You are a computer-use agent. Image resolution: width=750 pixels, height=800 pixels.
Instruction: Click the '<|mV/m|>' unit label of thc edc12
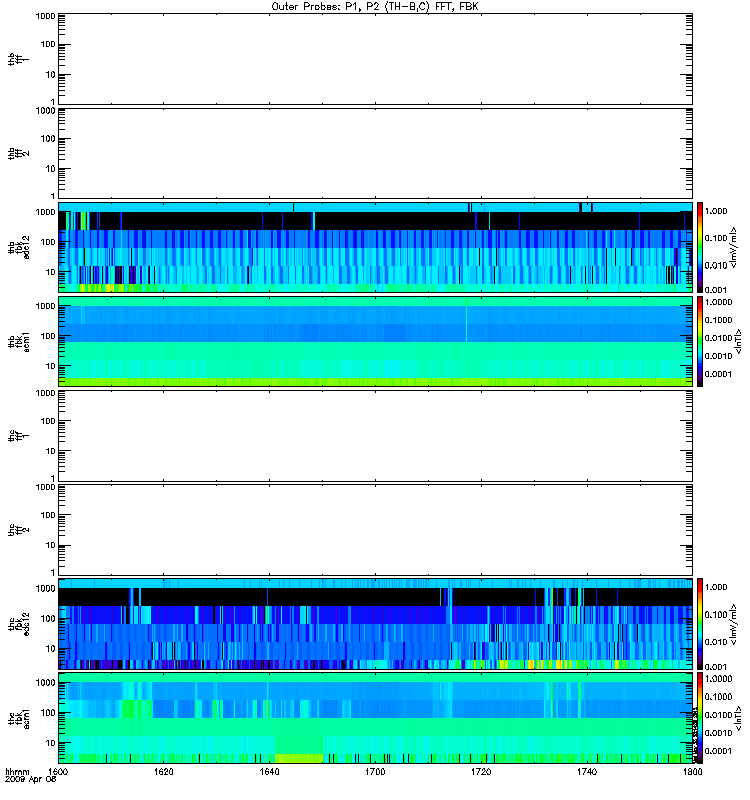tap(734, 624)
